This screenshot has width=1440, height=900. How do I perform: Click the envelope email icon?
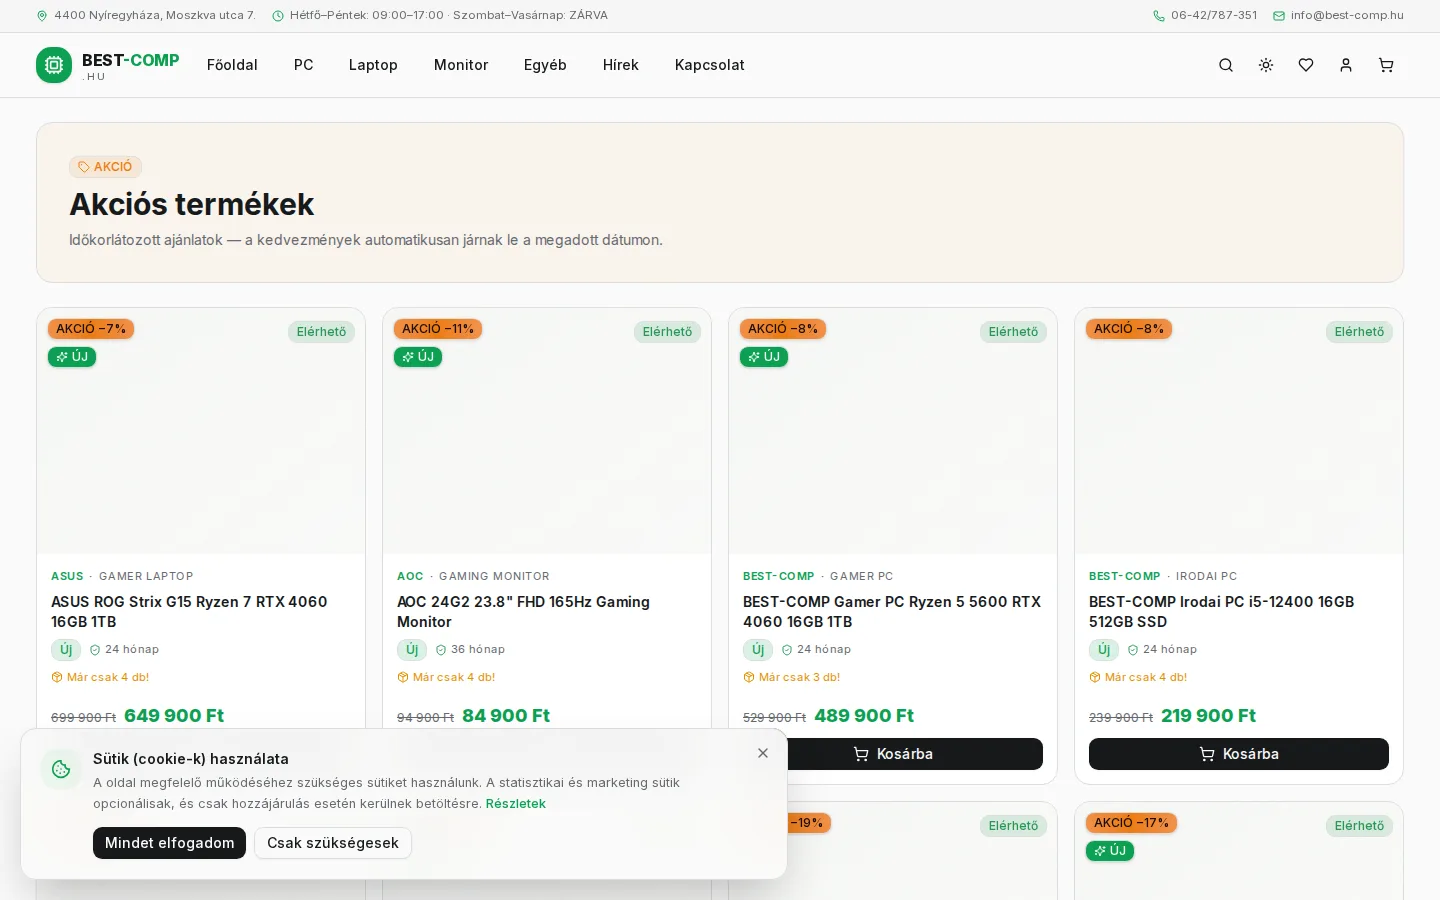pyautogui.click(x=1279, y=16)
